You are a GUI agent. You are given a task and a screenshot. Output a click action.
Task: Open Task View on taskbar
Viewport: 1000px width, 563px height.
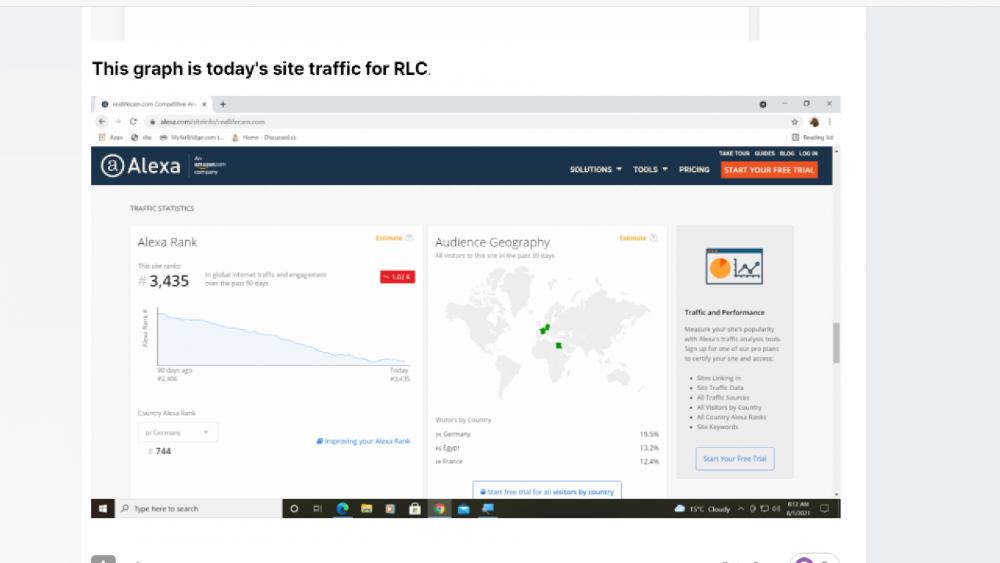pyautogui.click(x=318, y=508)
